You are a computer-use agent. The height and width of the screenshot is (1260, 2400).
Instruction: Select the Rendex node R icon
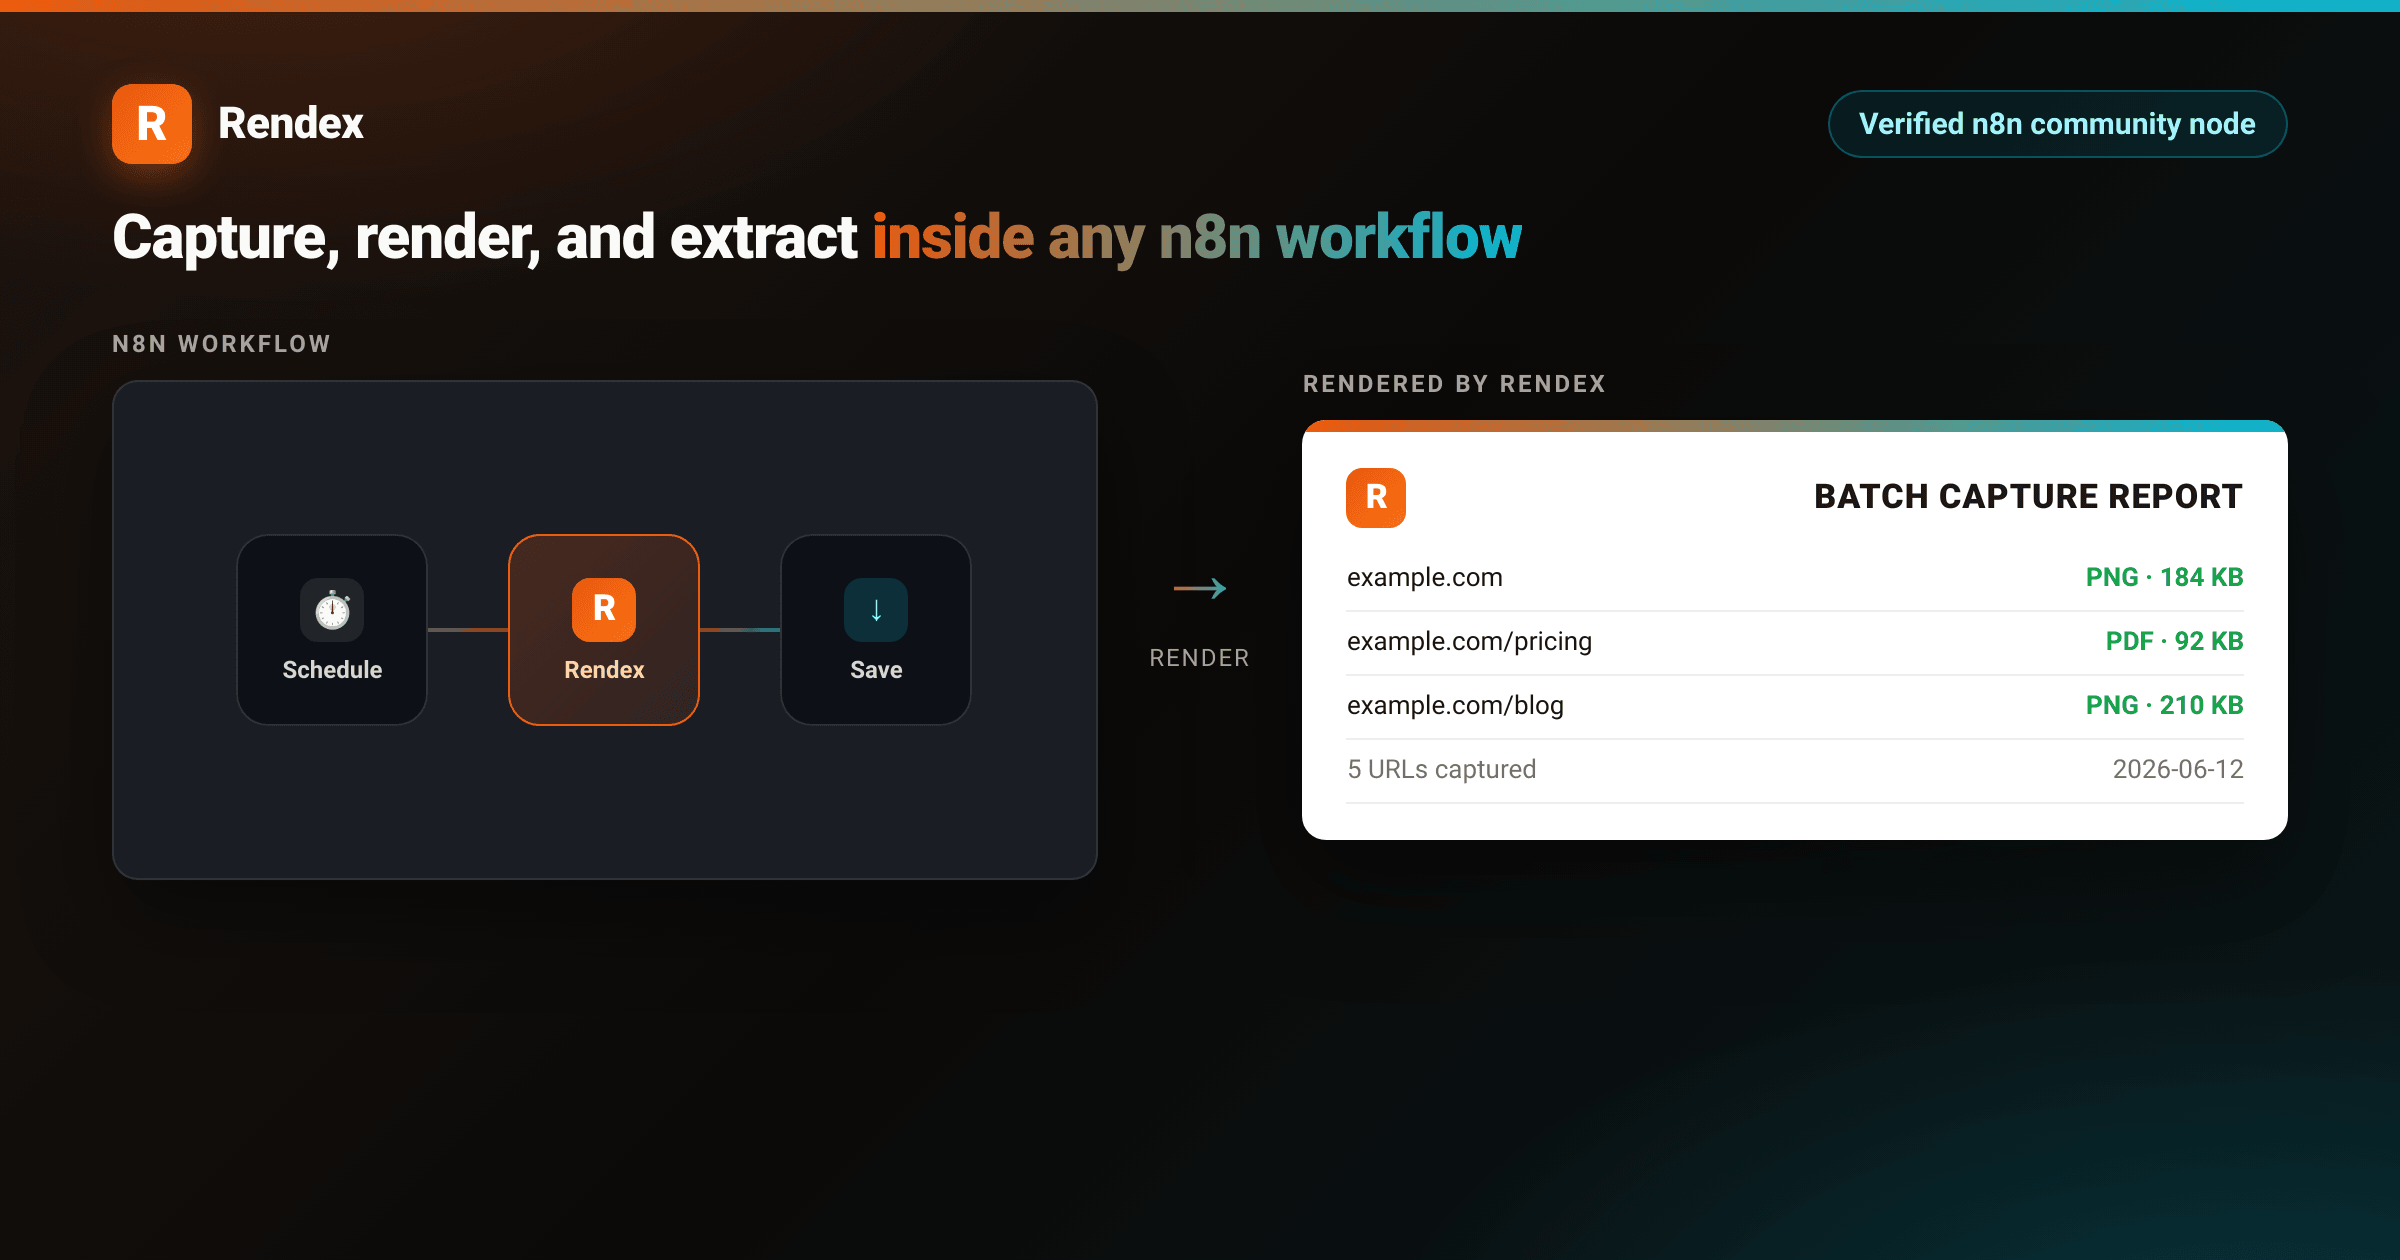click(x=604, y=610)
